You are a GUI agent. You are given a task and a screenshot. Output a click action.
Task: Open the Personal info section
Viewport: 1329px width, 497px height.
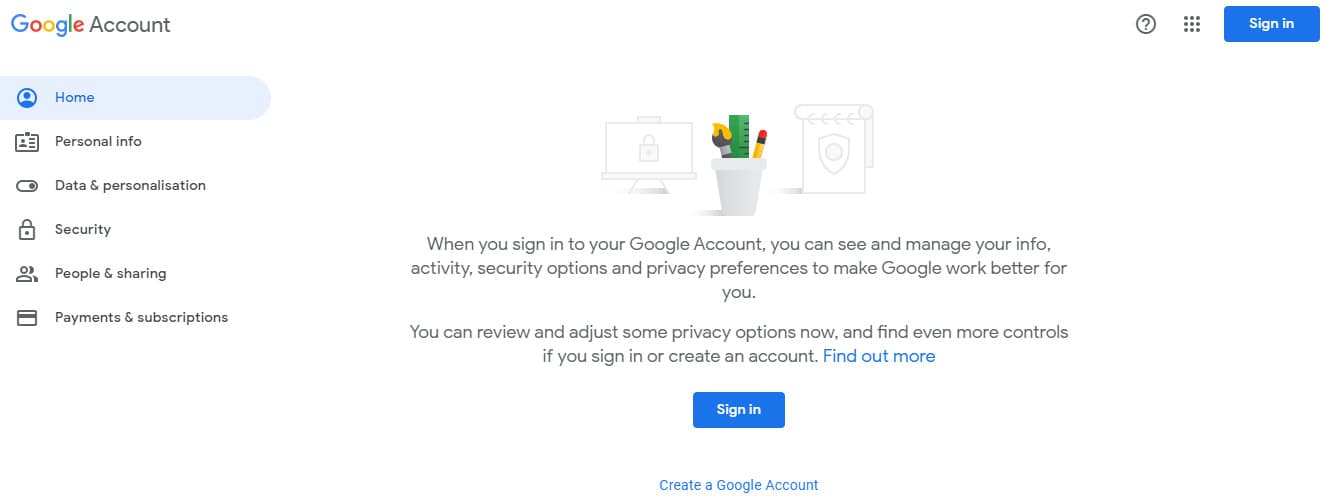tap(98, 142)
